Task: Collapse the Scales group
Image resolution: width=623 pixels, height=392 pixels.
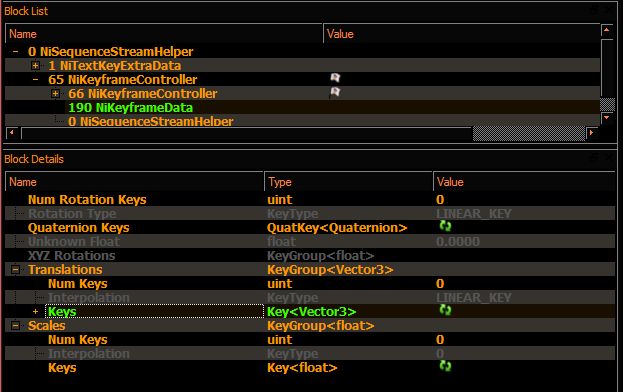Action: [x=15, y=326]
